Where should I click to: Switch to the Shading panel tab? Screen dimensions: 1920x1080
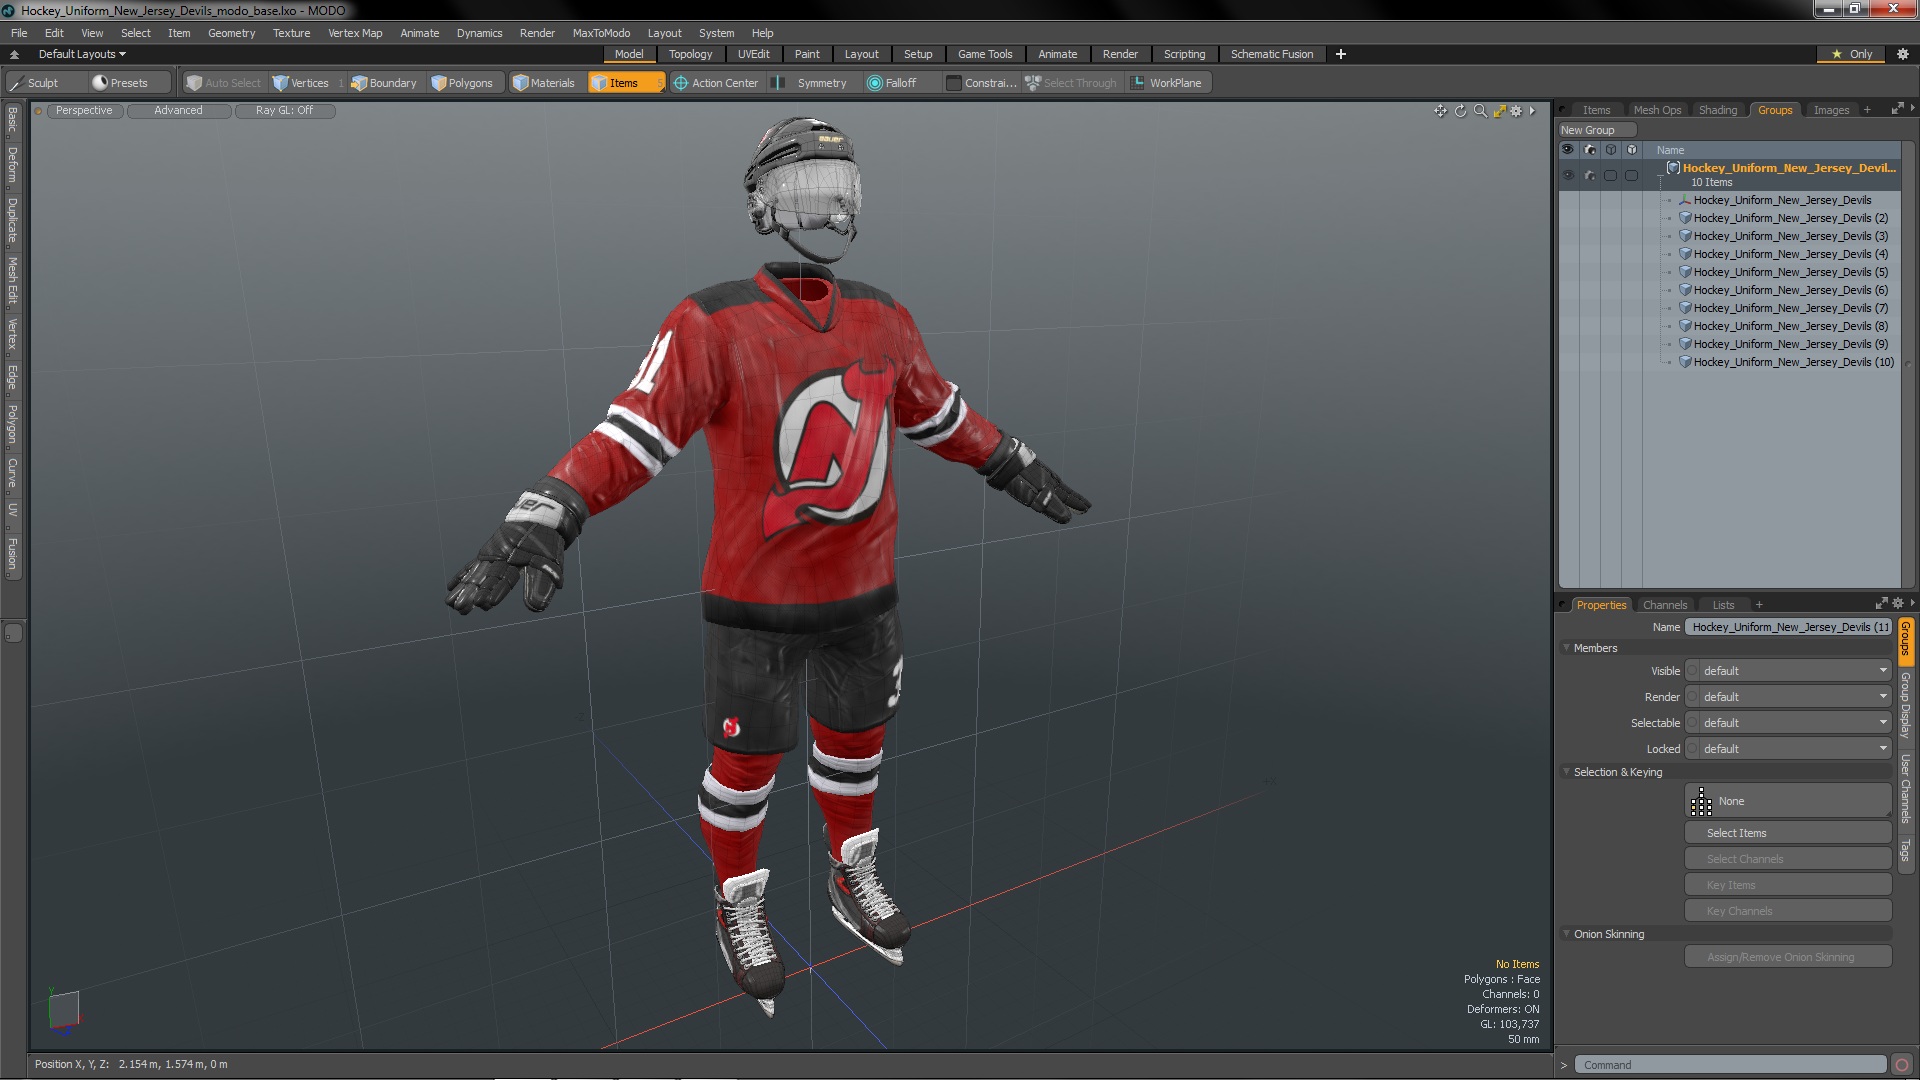[1718, 110]
